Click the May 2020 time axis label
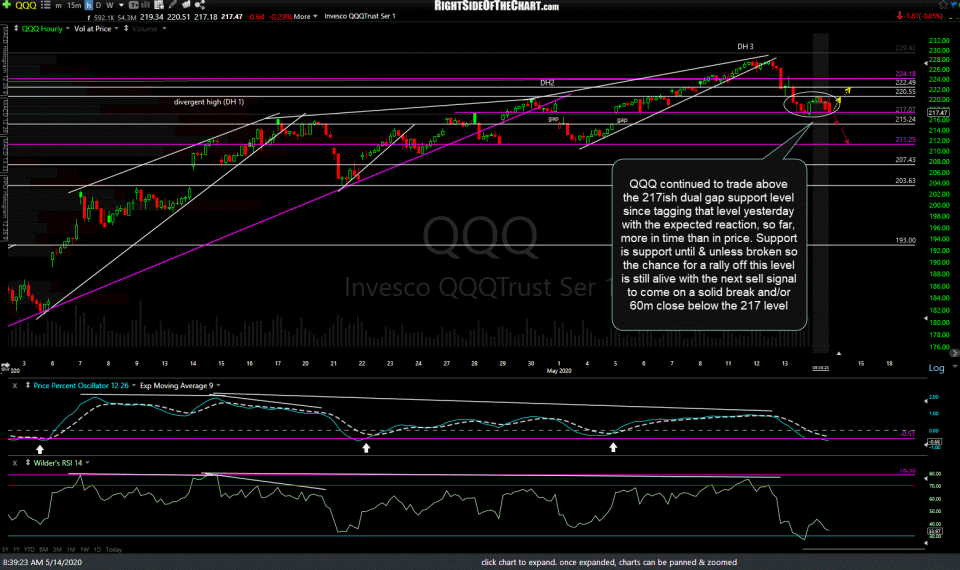 coord(559,371)
